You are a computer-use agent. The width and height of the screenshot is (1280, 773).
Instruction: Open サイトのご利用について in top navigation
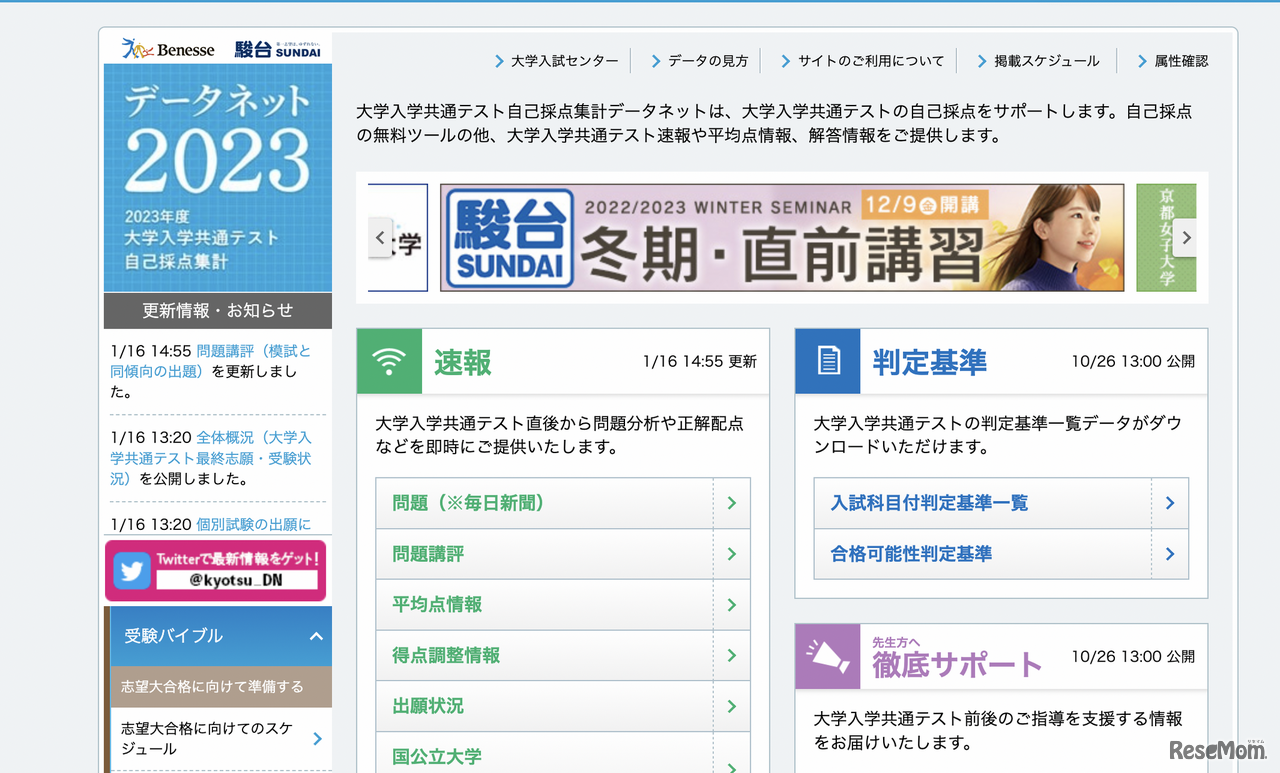pyautogui.click(x=871, y=61)
